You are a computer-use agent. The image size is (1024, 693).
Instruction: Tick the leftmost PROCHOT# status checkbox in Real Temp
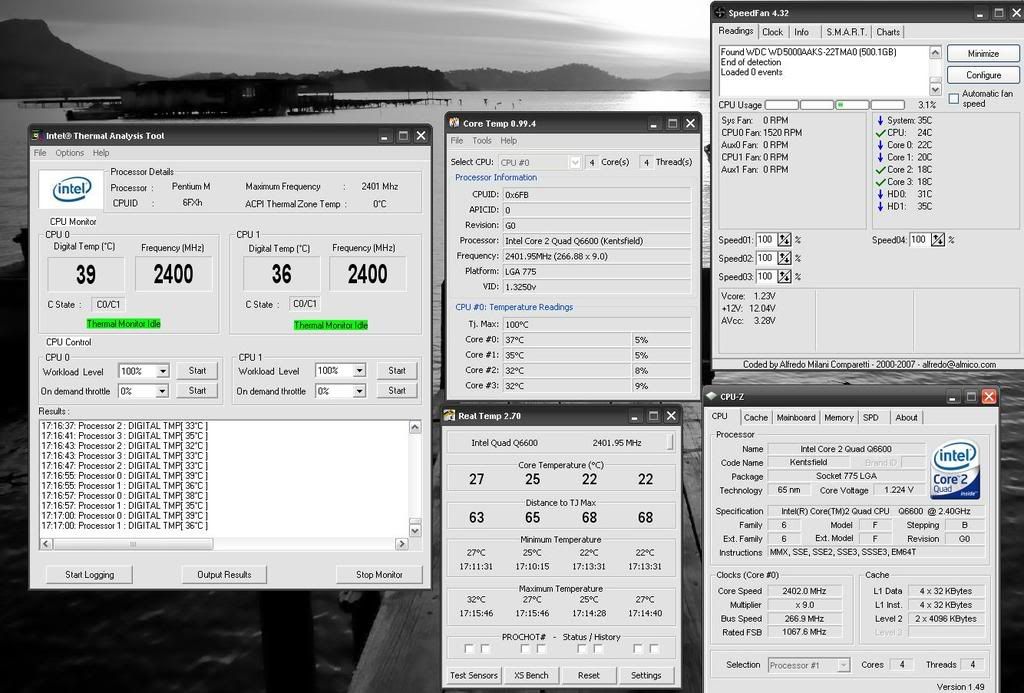click(x=469, y=649)
